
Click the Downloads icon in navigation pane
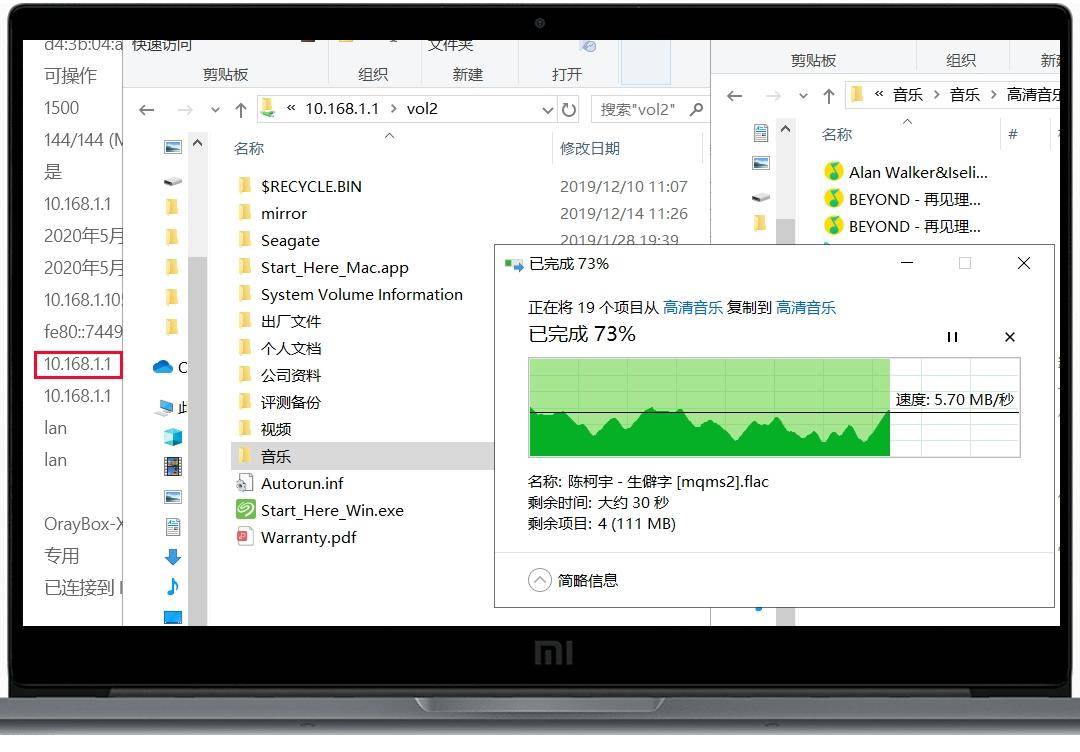pos(172,557)
